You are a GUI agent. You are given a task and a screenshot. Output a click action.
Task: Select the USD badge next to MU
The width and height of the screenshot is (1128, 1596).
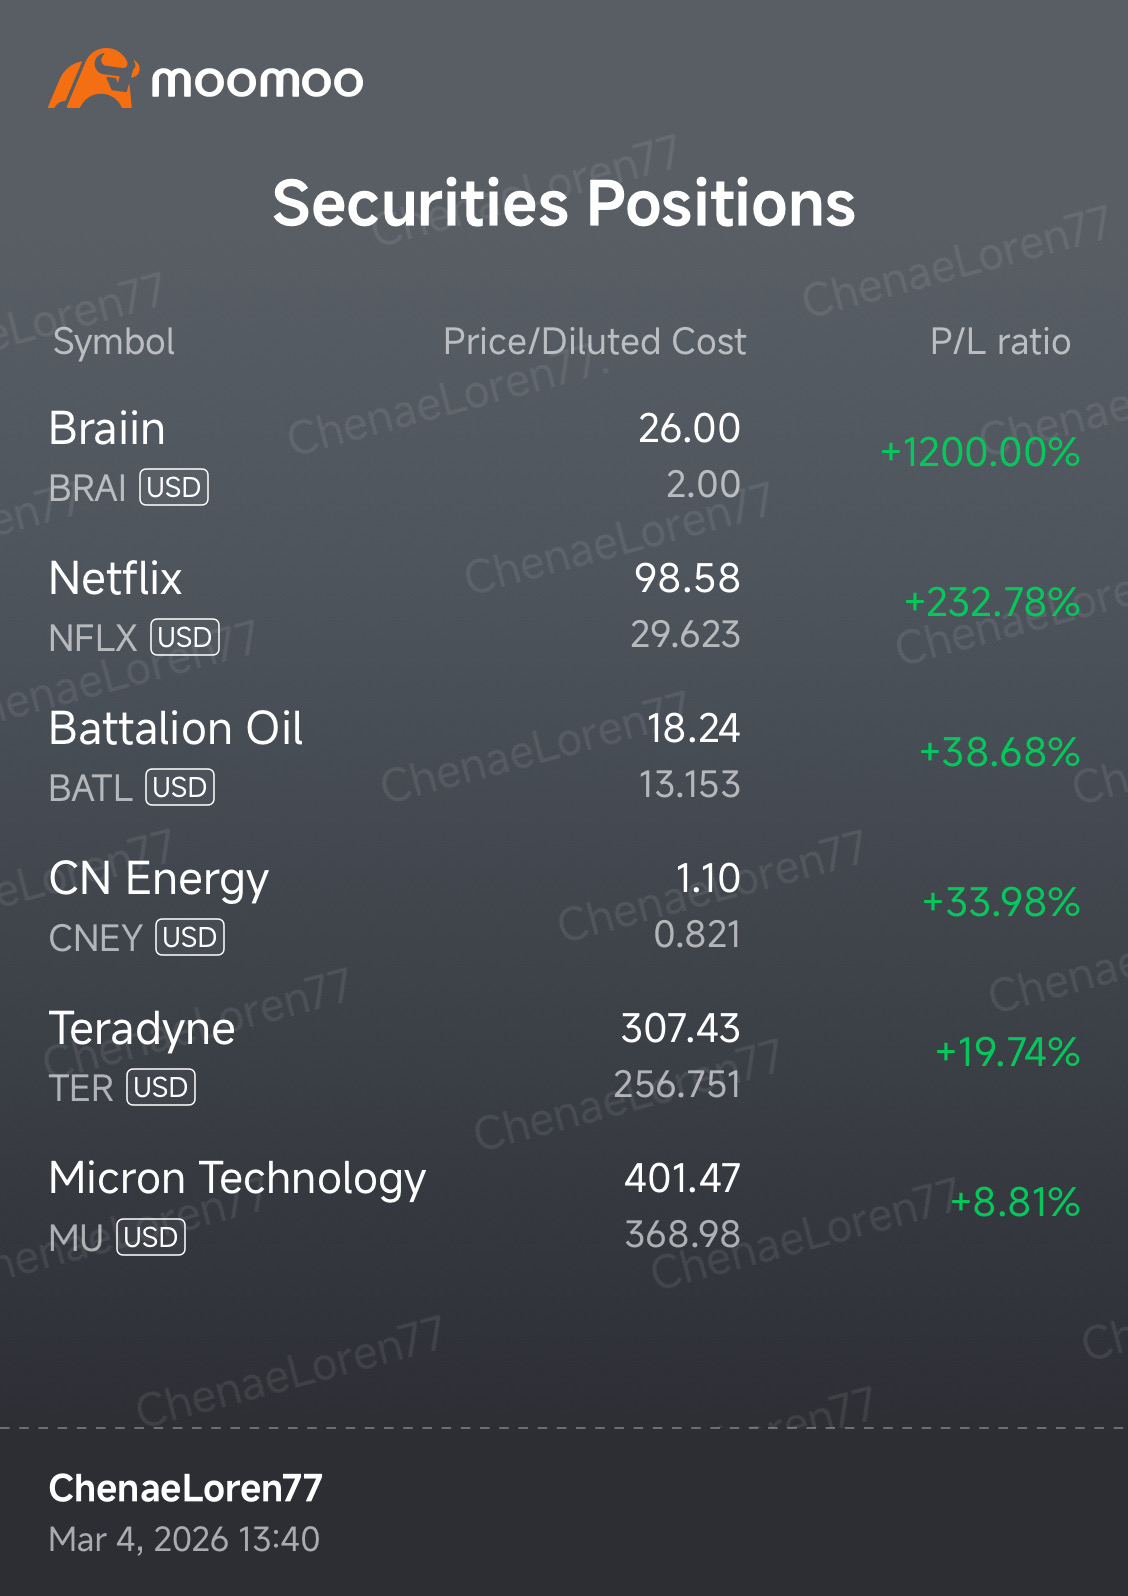151,1237
